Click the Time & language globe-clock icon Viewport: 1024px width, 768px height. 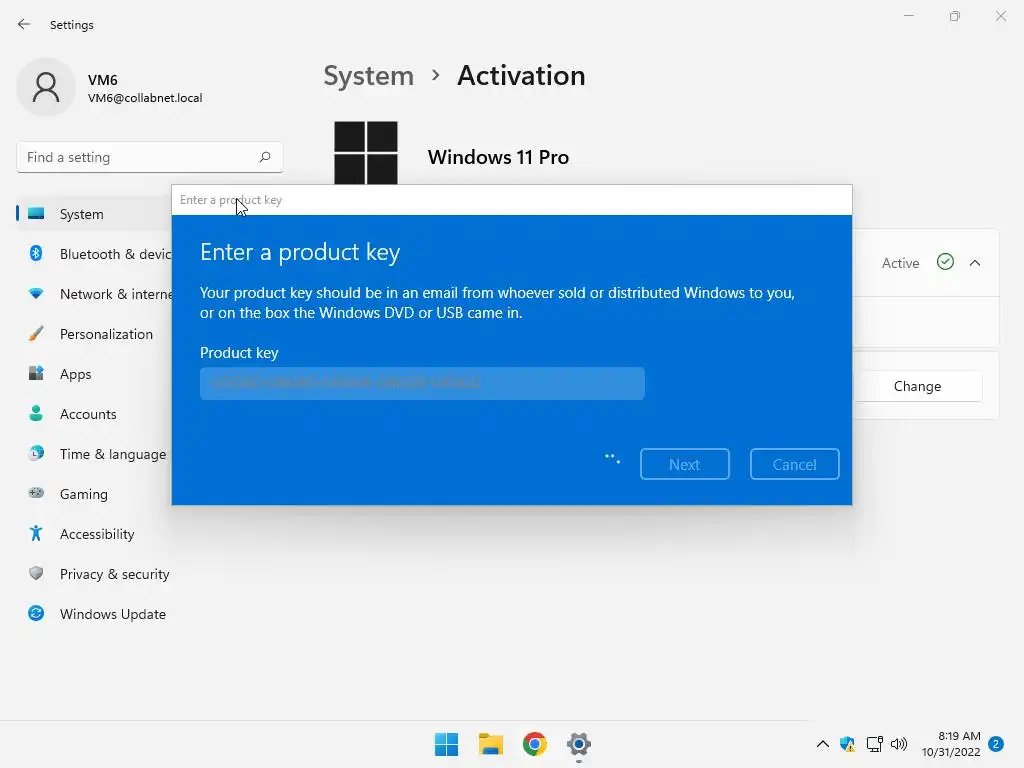click(36, 453)
